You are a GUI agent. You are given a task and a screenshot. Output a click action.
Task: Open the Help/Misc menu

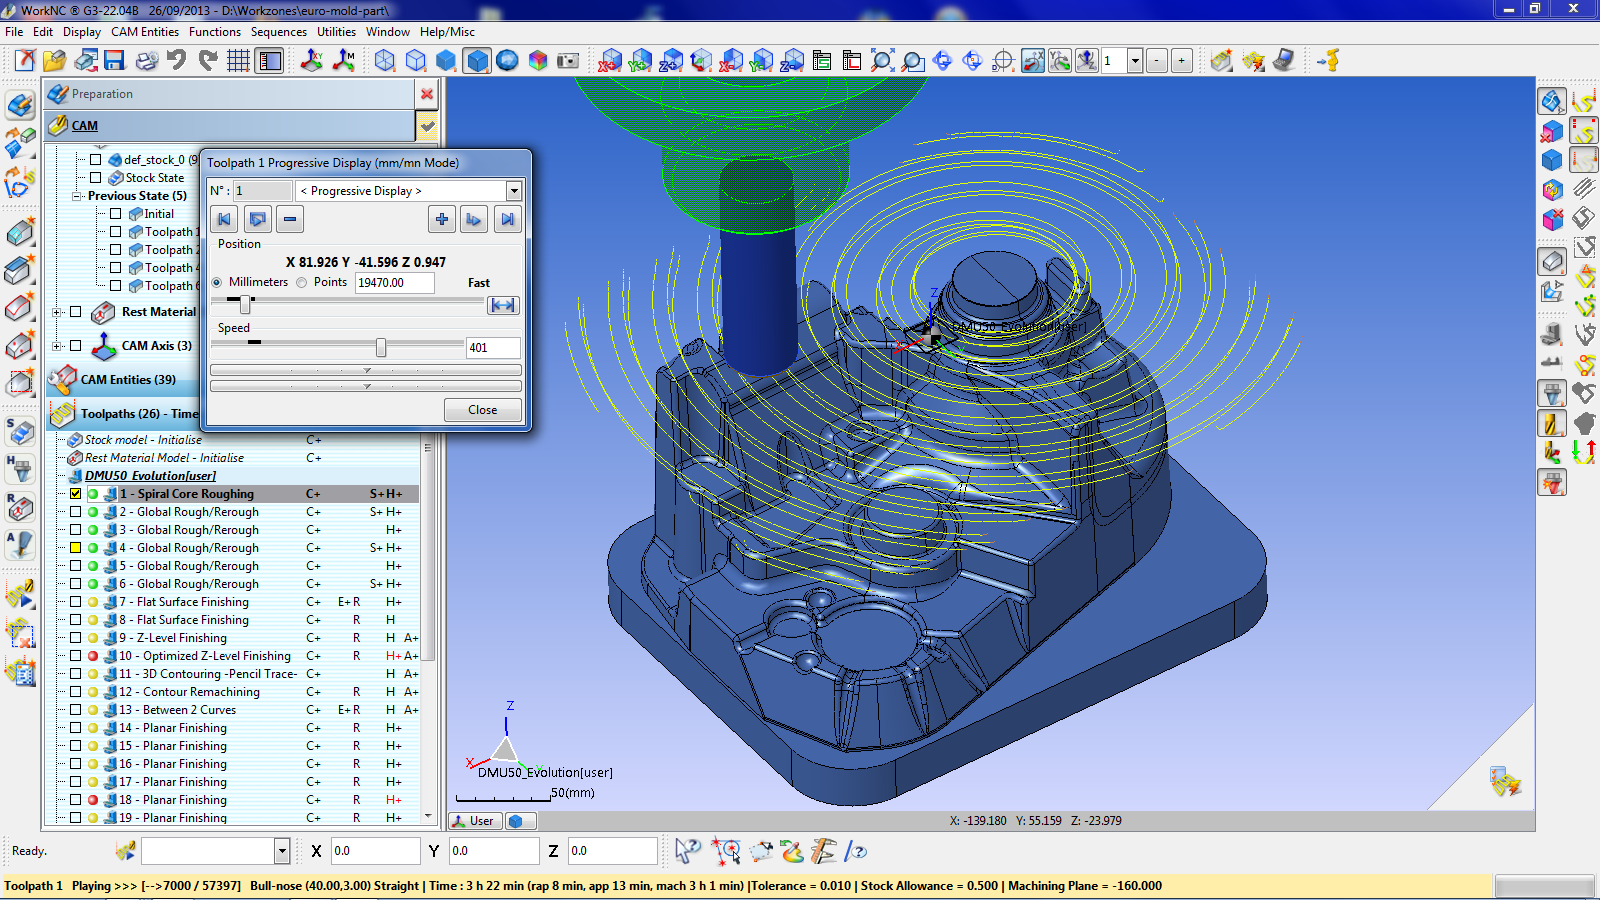(447, 32)
